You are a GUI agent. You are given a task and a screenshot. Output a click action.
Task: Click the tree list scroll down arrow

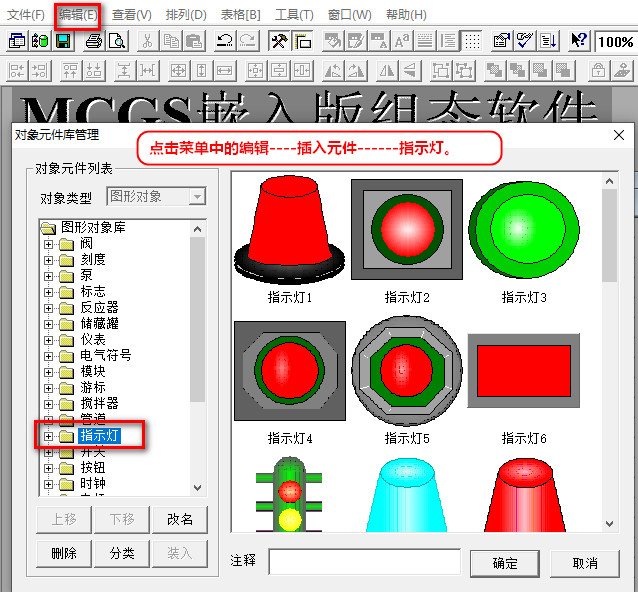click(x=198, y=487)
